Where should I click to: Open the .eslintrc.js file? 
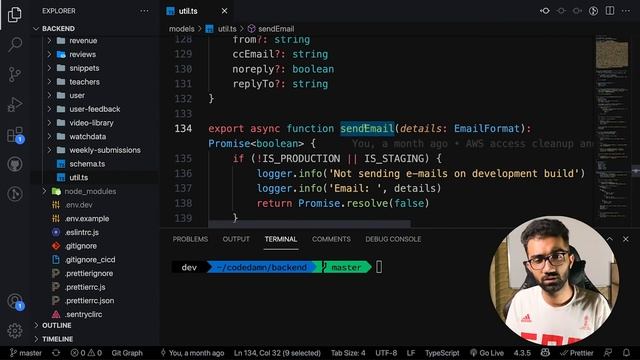(82, 232)
